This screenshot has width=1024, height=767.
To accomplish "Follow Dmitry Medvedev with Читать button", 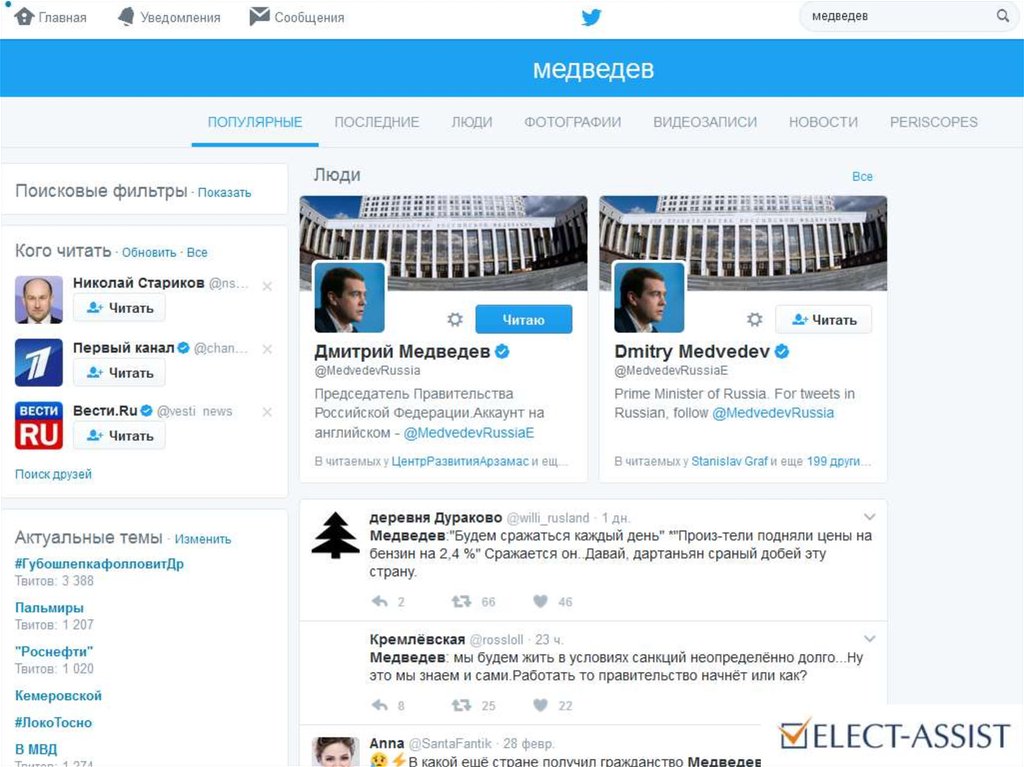I will click(x=823, y=319).
